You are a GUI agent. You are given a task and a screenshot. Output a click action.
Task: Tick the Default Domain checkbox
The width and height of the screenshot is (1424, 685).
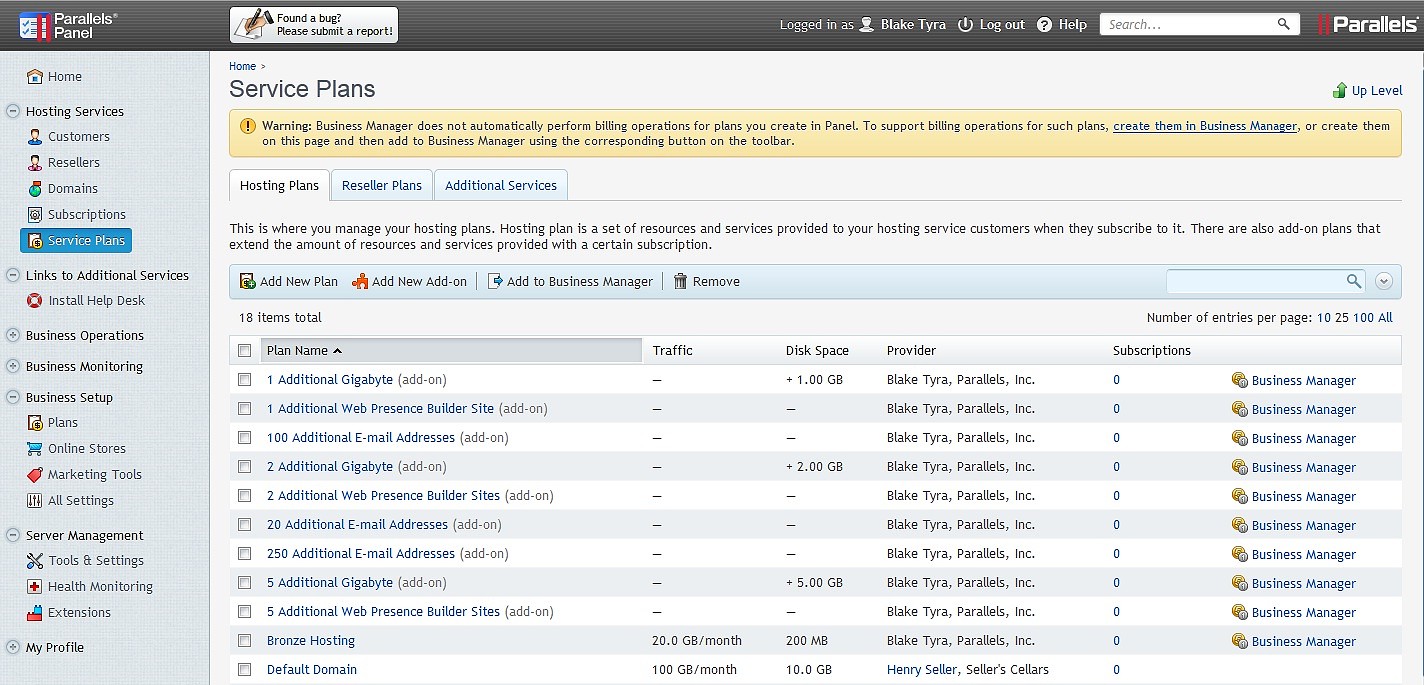(245, 669)
